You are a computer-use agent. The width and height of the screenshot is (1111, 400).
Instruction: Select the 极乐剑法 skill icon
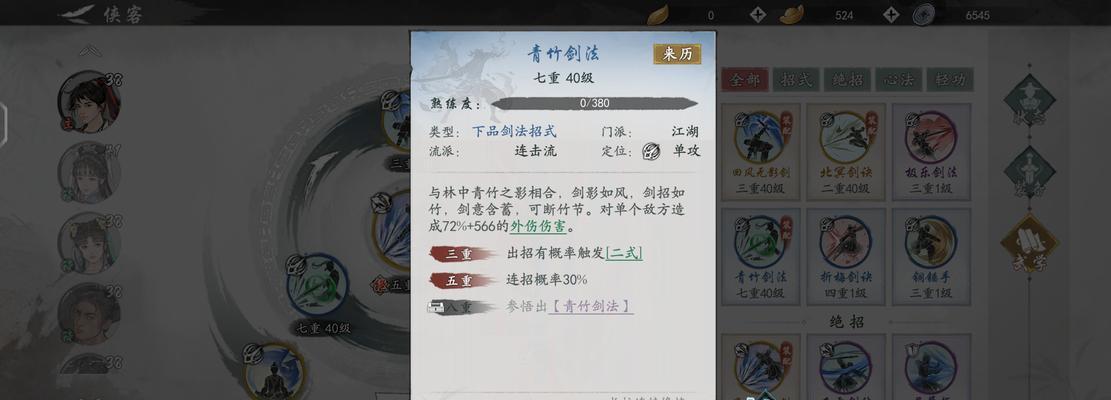[x=931, y=137]
